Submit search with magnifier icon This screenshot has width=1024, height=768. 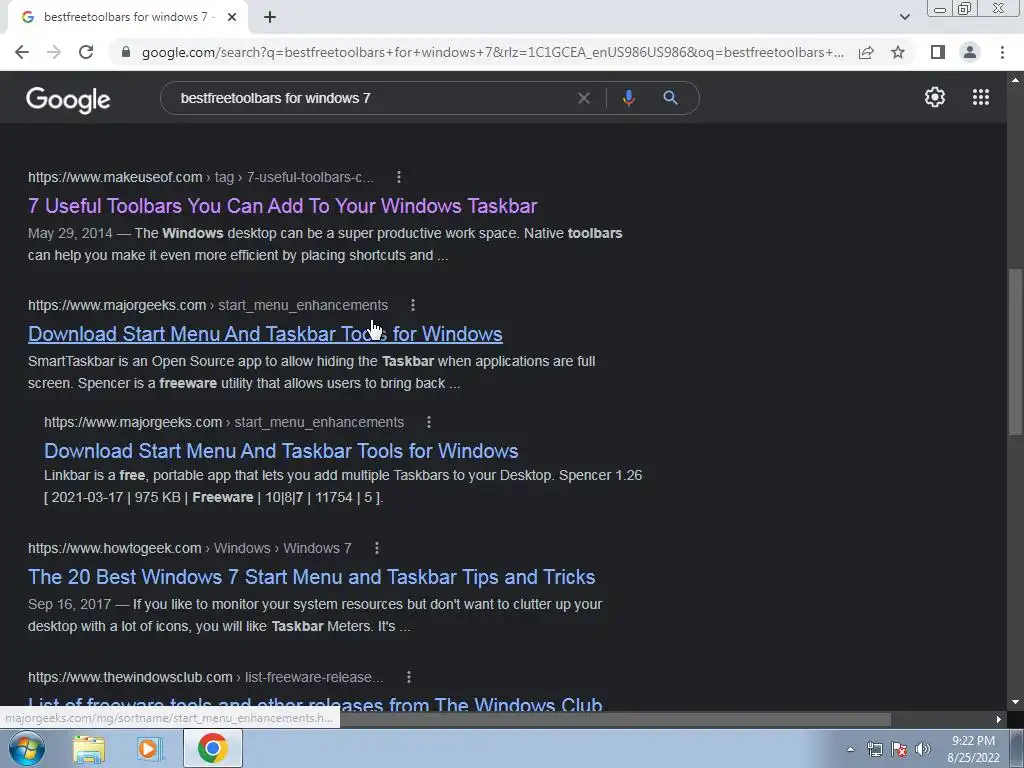tap(670, 98)
